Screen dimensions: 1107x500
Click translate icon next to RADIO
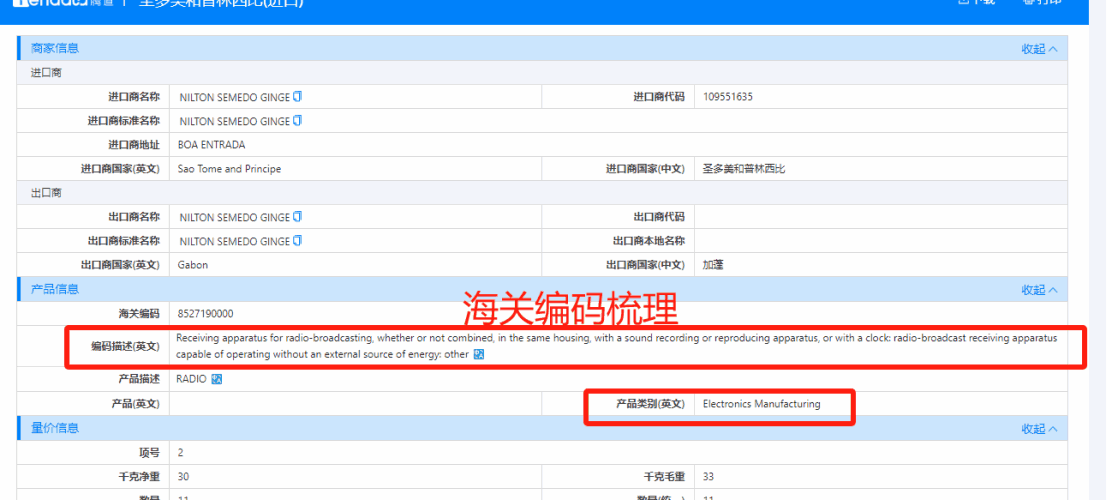click(x=216, y=379)
